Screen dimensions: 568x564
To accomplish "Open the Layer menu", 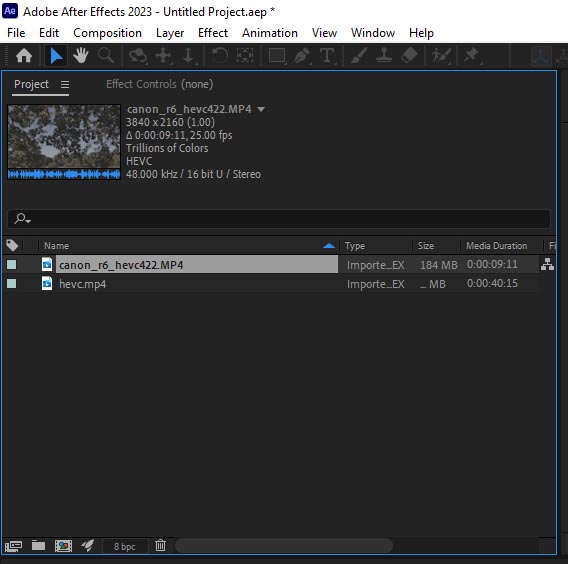I will tap(170, 33).
